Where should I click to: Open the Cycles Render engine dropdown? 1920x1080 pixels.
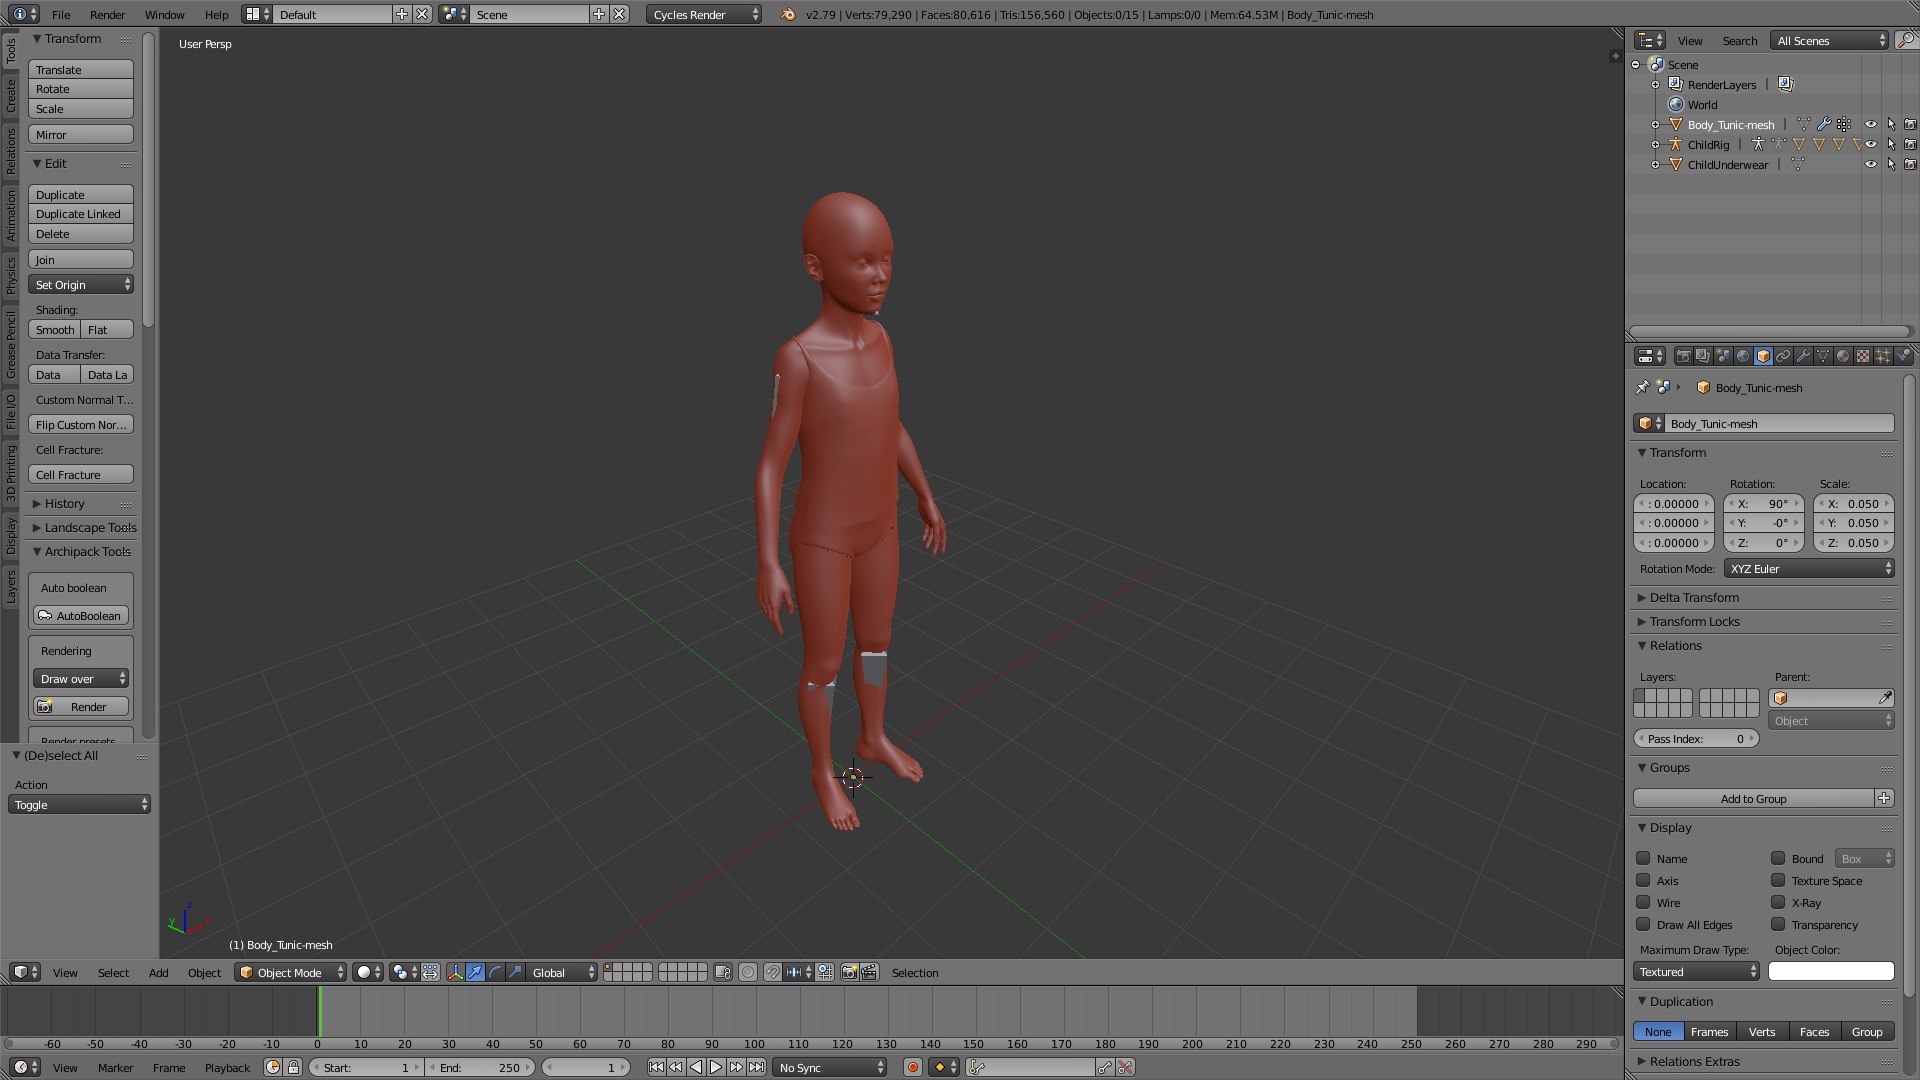[x=704, y=14]
